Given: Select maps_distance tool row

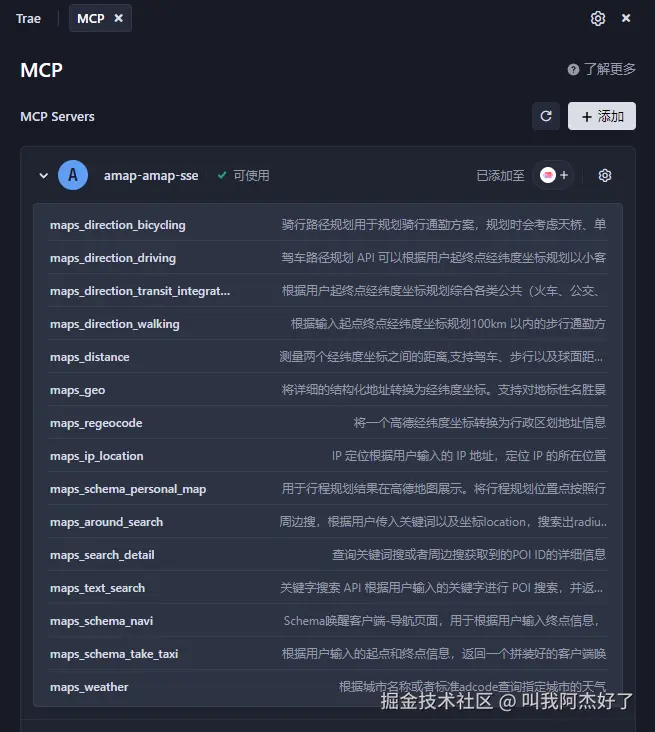Looking at the screenshot, I should [327, 357].
